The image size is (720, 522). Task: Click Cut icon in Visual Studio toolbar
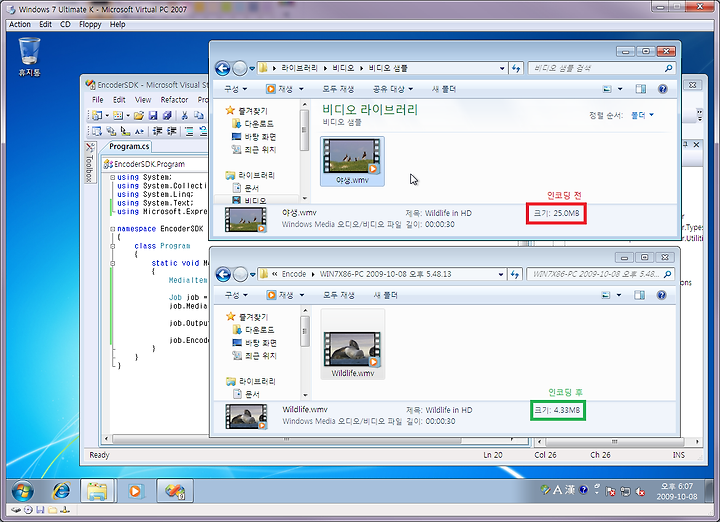point(185,115)
